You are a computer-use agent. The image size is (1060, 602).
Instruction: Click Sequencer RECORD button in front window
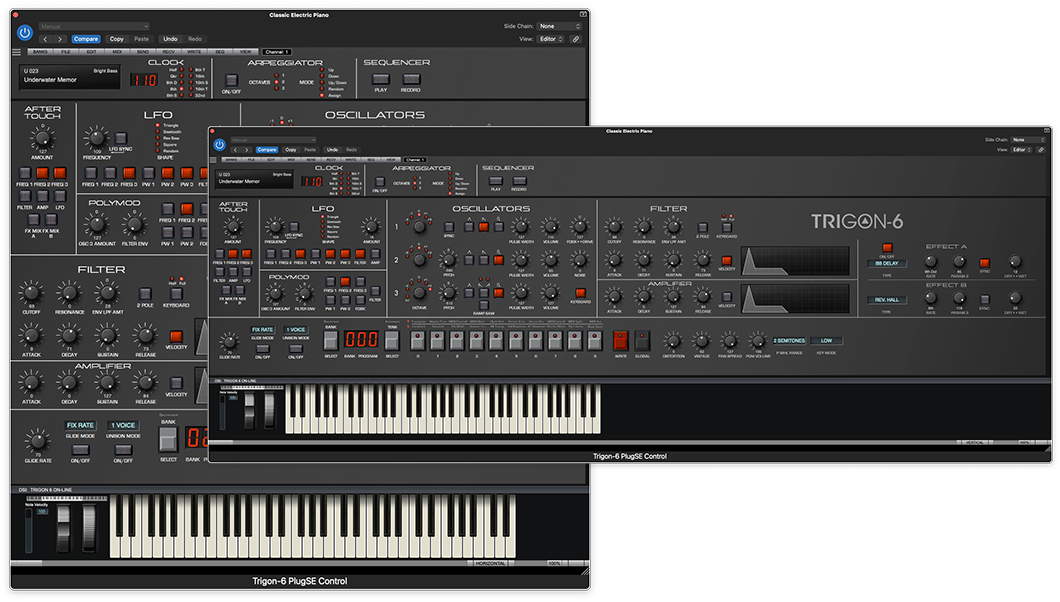point(519,181)
